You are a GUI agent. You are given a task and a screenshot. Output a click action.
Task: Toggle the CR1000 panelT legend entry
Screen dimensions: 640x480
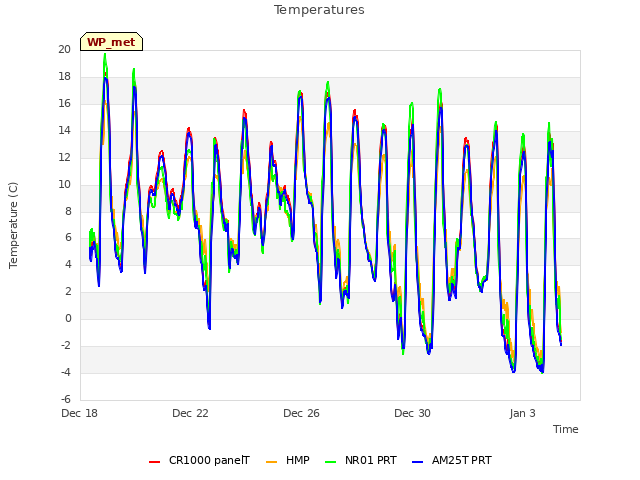[x=199, y=460]
